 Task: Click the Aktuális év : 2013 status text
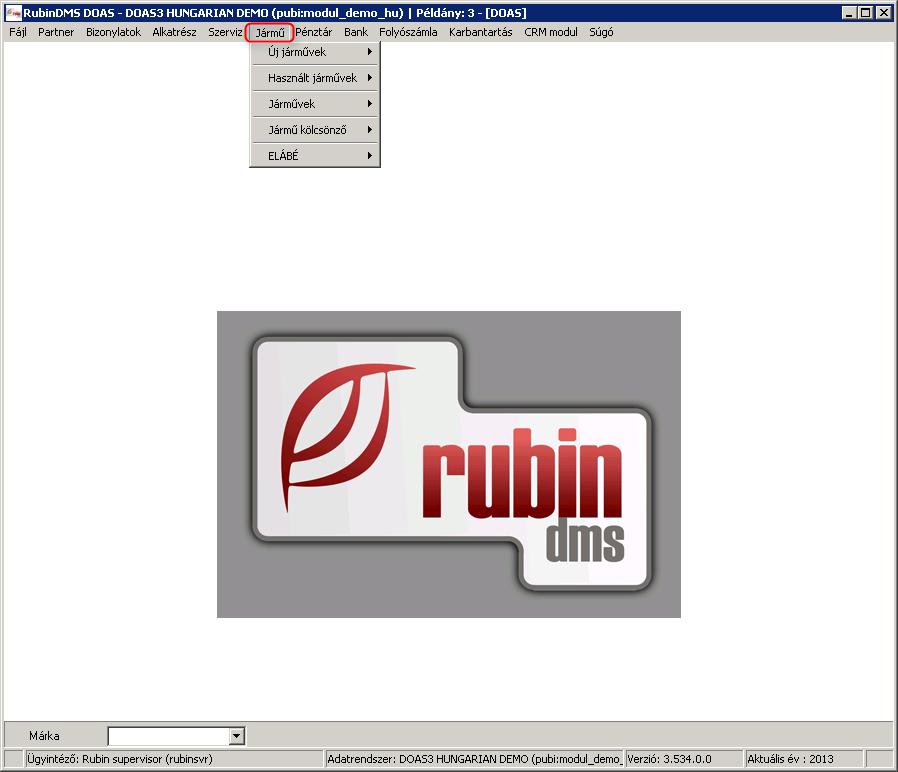pos(790,759)
